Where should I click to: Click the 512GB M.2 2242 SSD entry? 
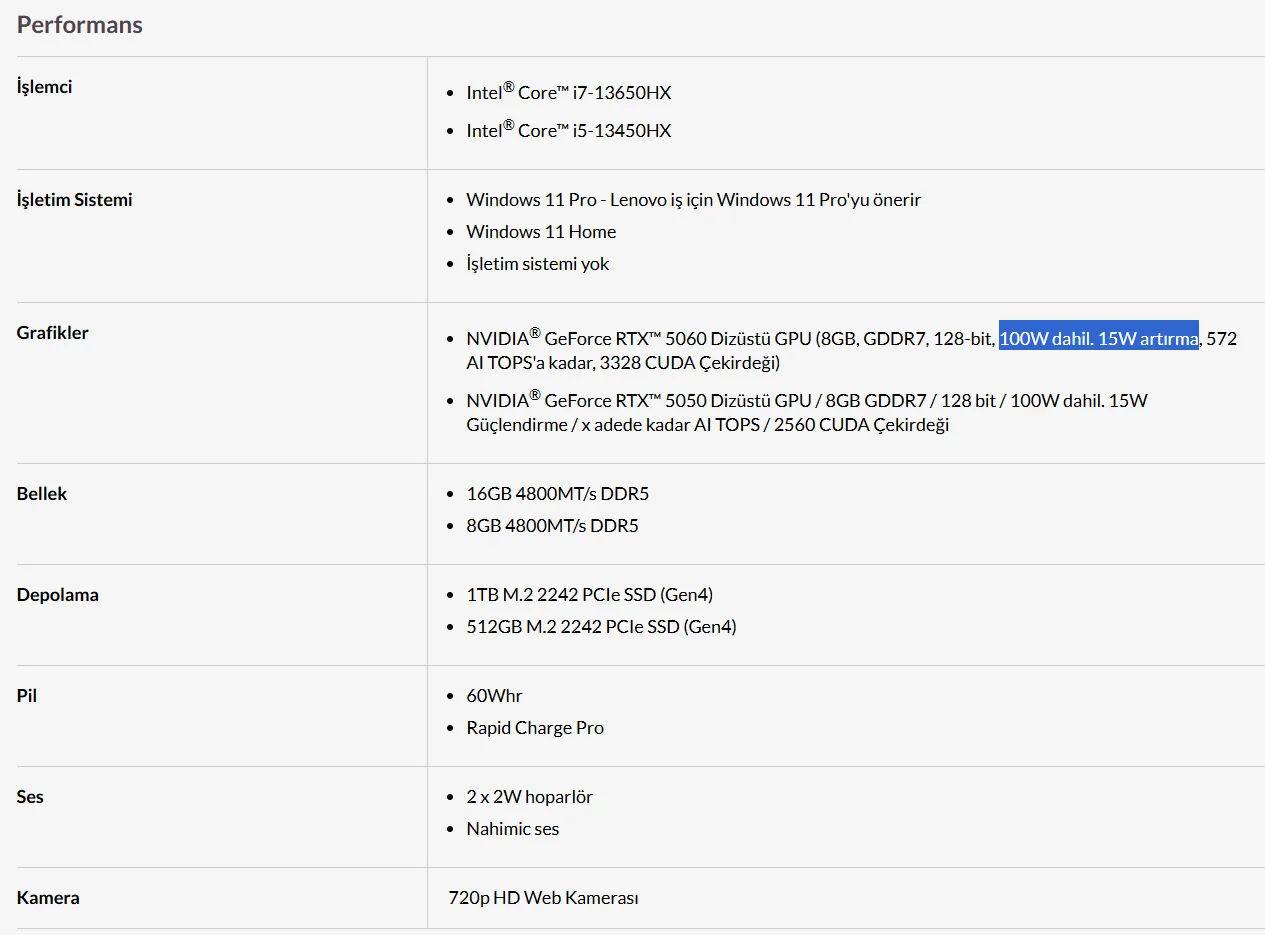click(601, 627)
